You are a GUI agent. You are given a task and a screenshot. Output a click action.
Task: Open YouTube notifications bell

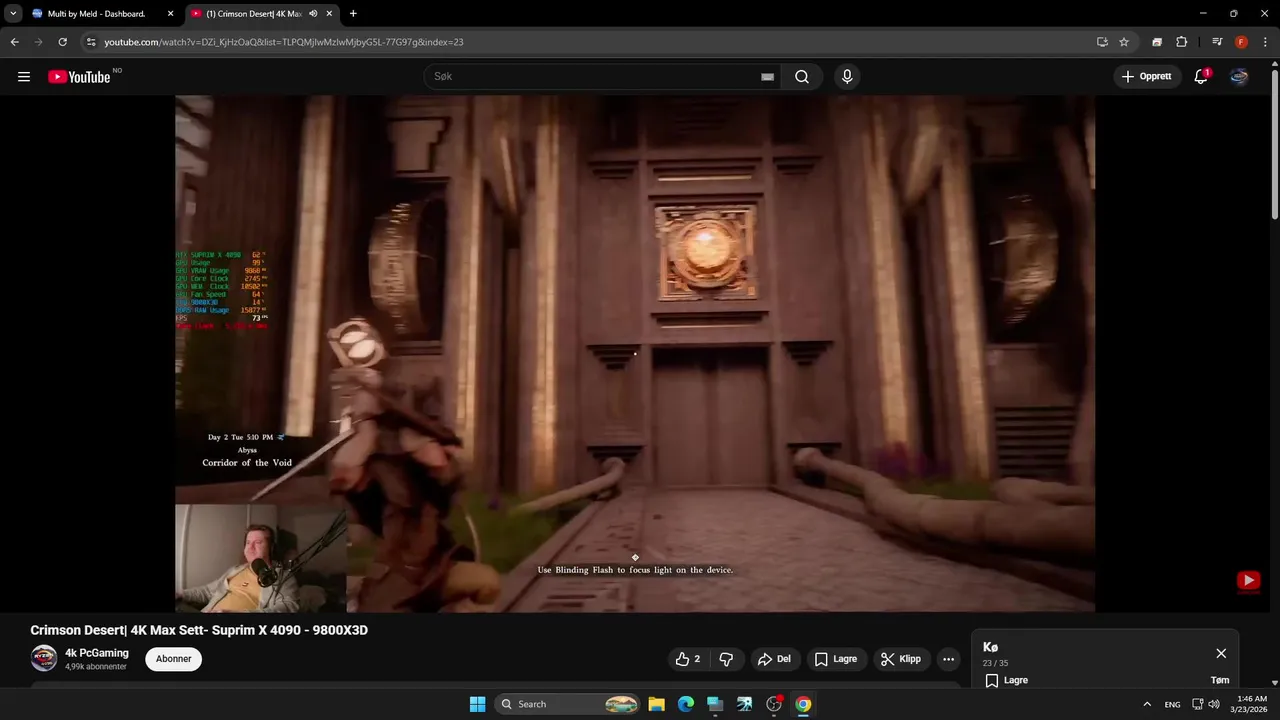coord(1201,77)
